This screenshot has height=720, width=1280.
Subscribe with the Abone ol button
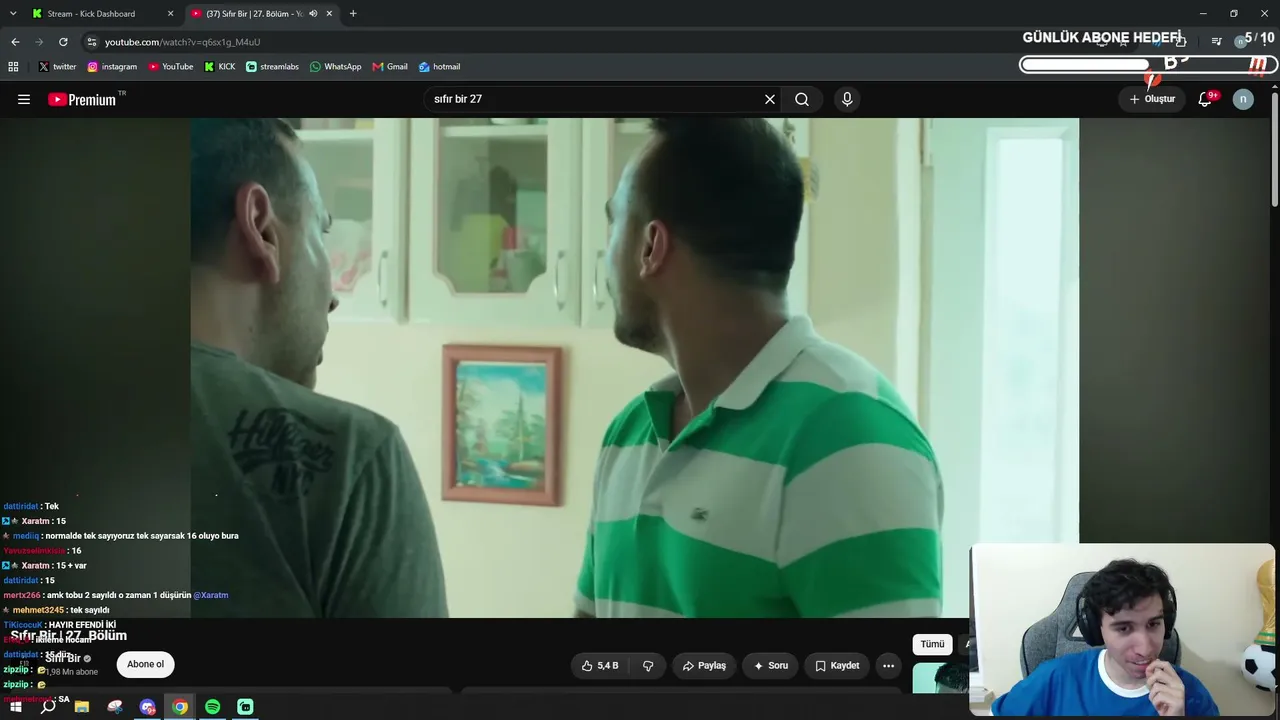pos(145,664)
